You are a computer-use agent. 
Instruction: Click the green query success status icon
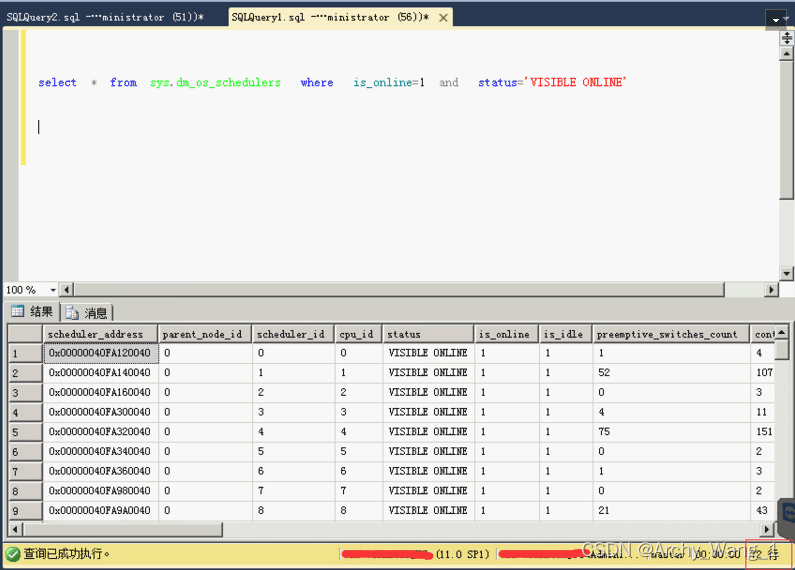point(12,553)
